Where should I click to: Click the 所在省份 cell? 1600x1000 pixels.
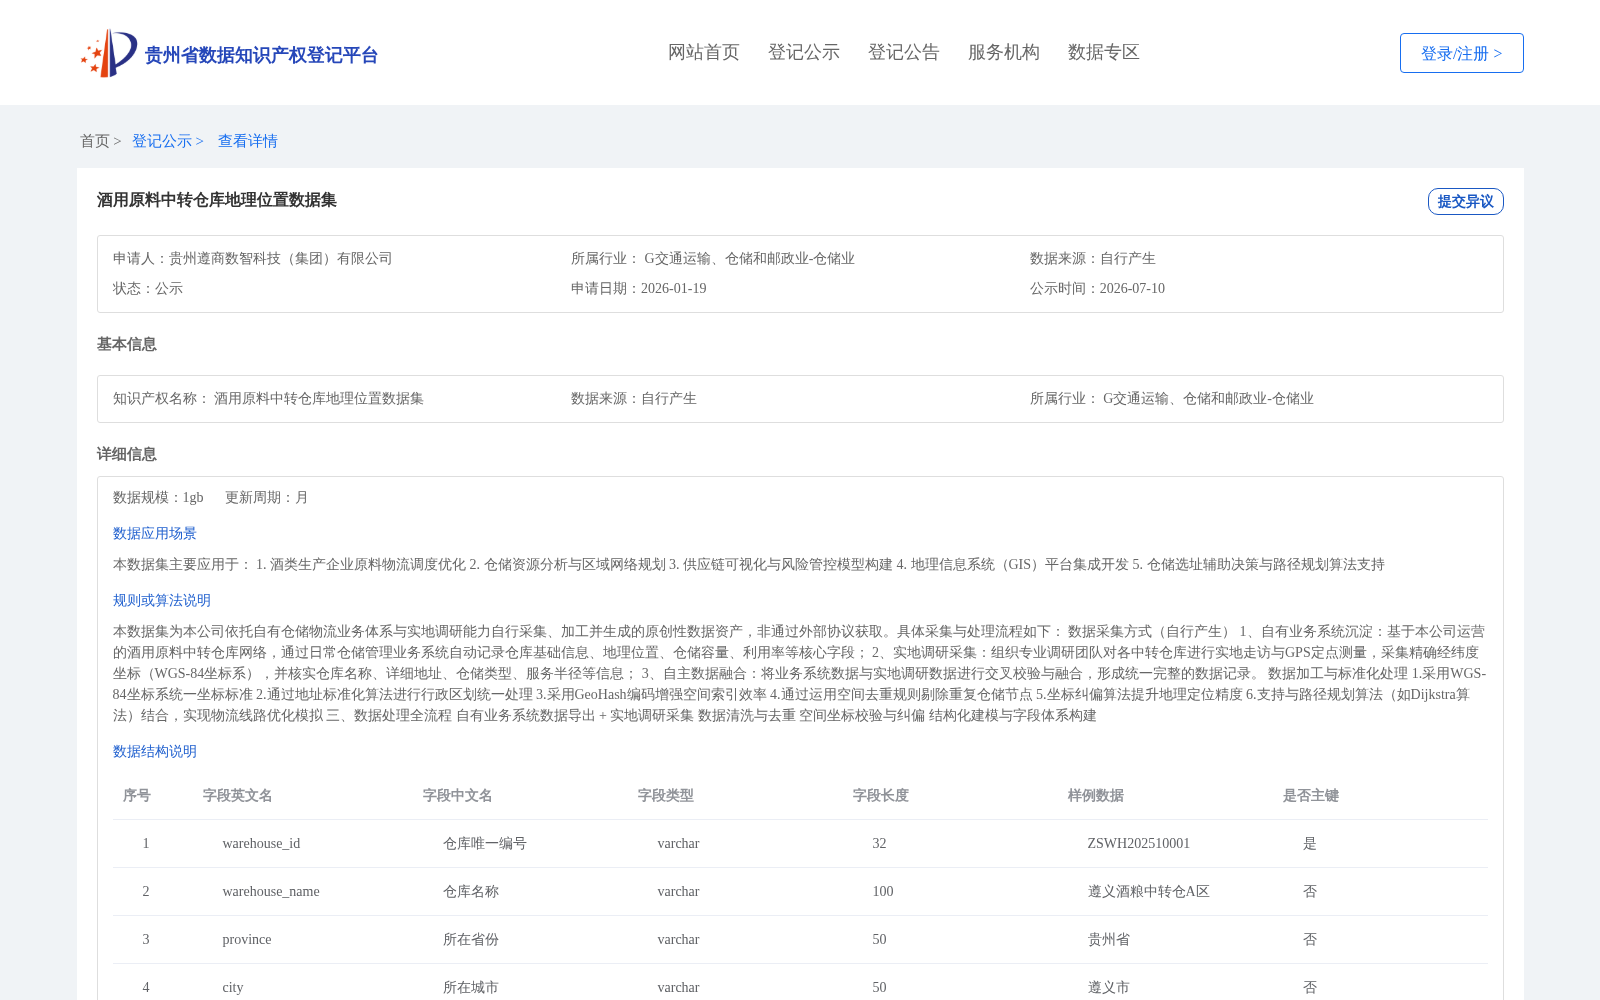coord(471,939)
